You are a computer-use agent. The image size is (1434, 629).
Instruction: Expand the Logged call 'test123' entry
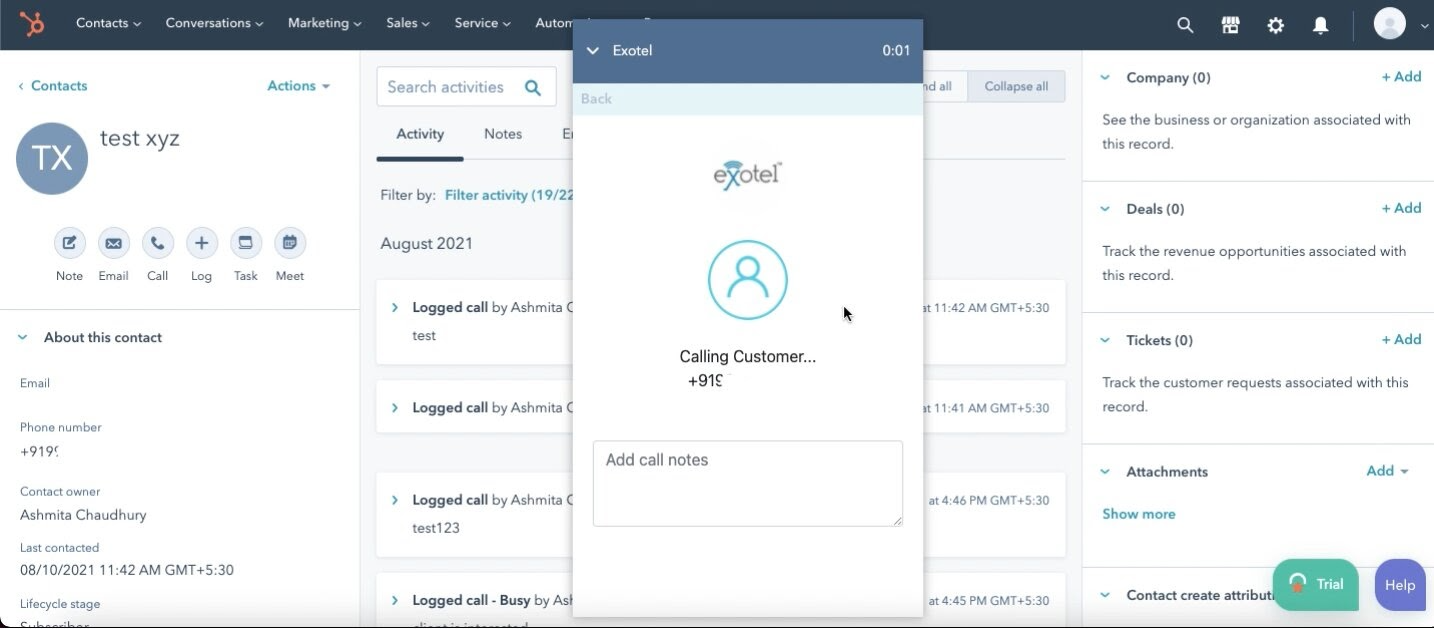(395, 500)
